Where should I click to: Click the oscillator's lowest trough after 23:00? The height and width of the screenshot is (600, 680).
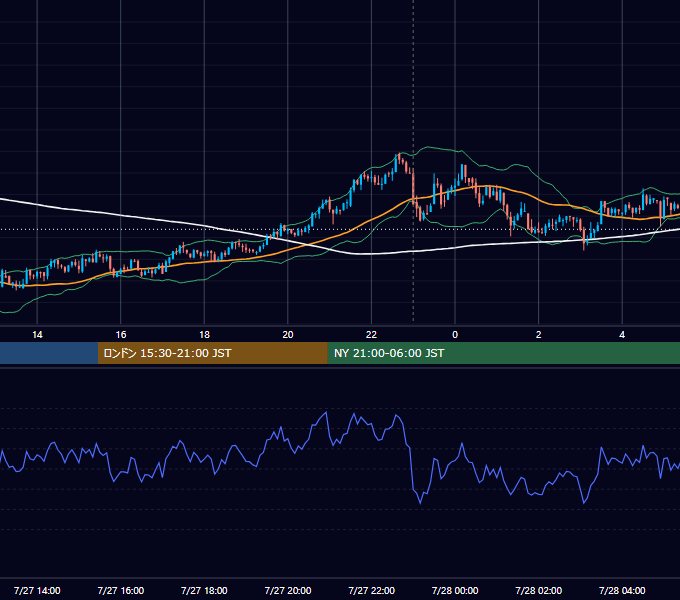click(x=420, y=503)
